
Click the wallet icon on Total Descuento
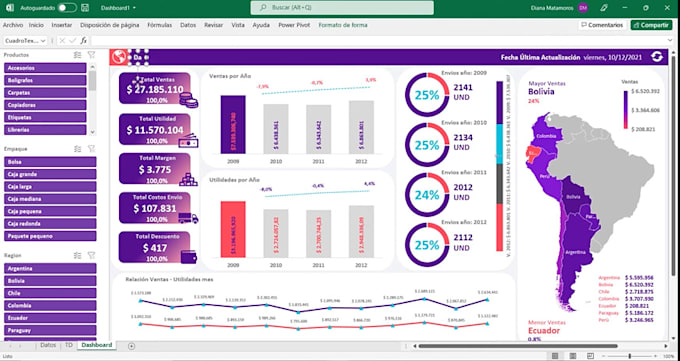click(189, 257)
